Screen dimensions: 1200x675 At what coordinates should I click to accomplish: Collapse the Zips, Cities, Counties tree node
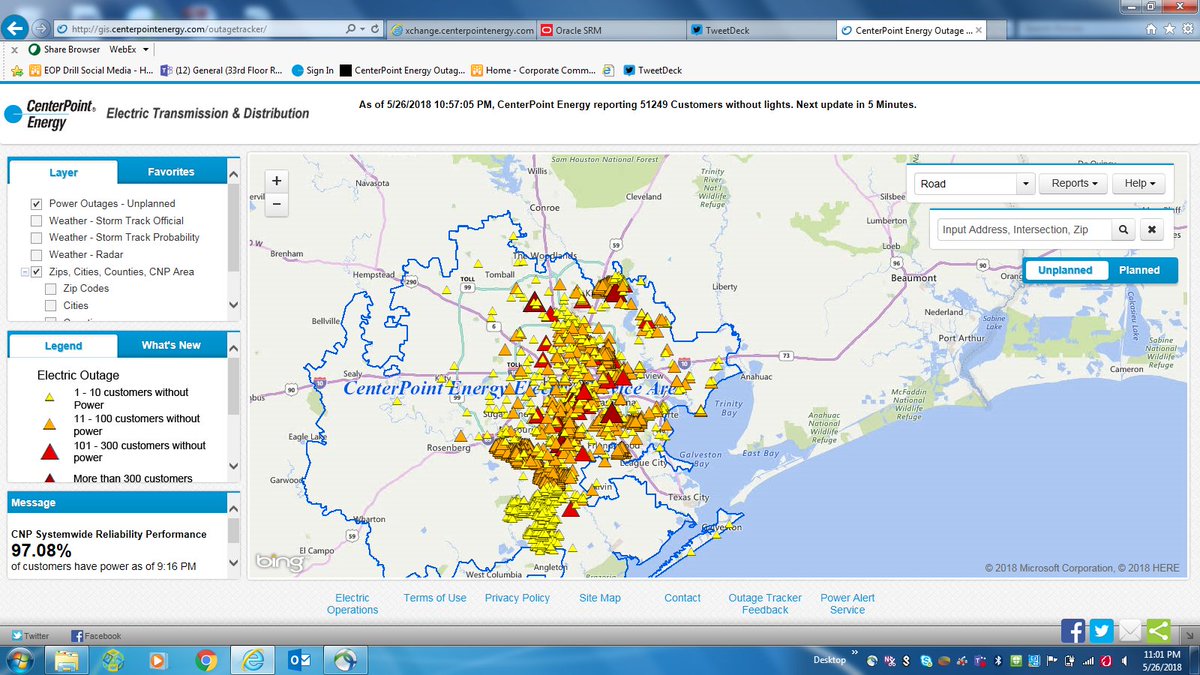coord(23,272)
